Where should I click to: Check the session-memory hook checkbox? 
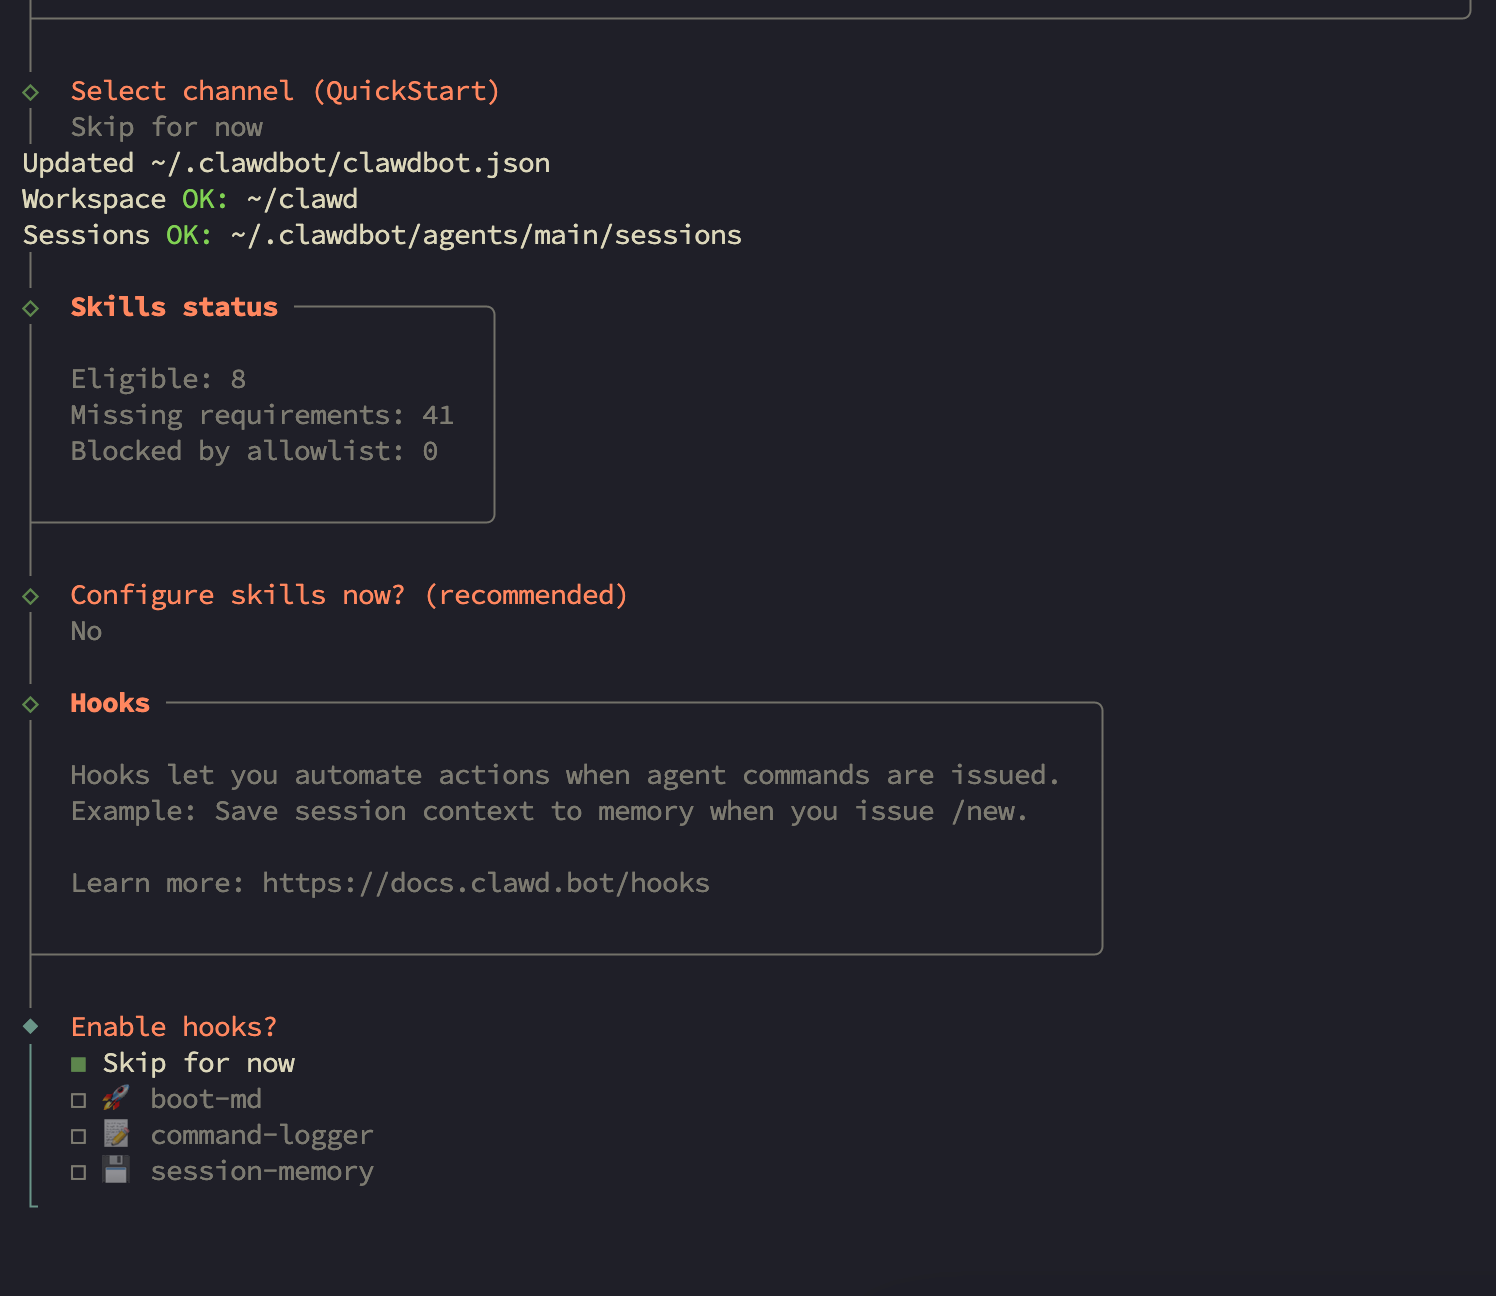[79, 1172]
